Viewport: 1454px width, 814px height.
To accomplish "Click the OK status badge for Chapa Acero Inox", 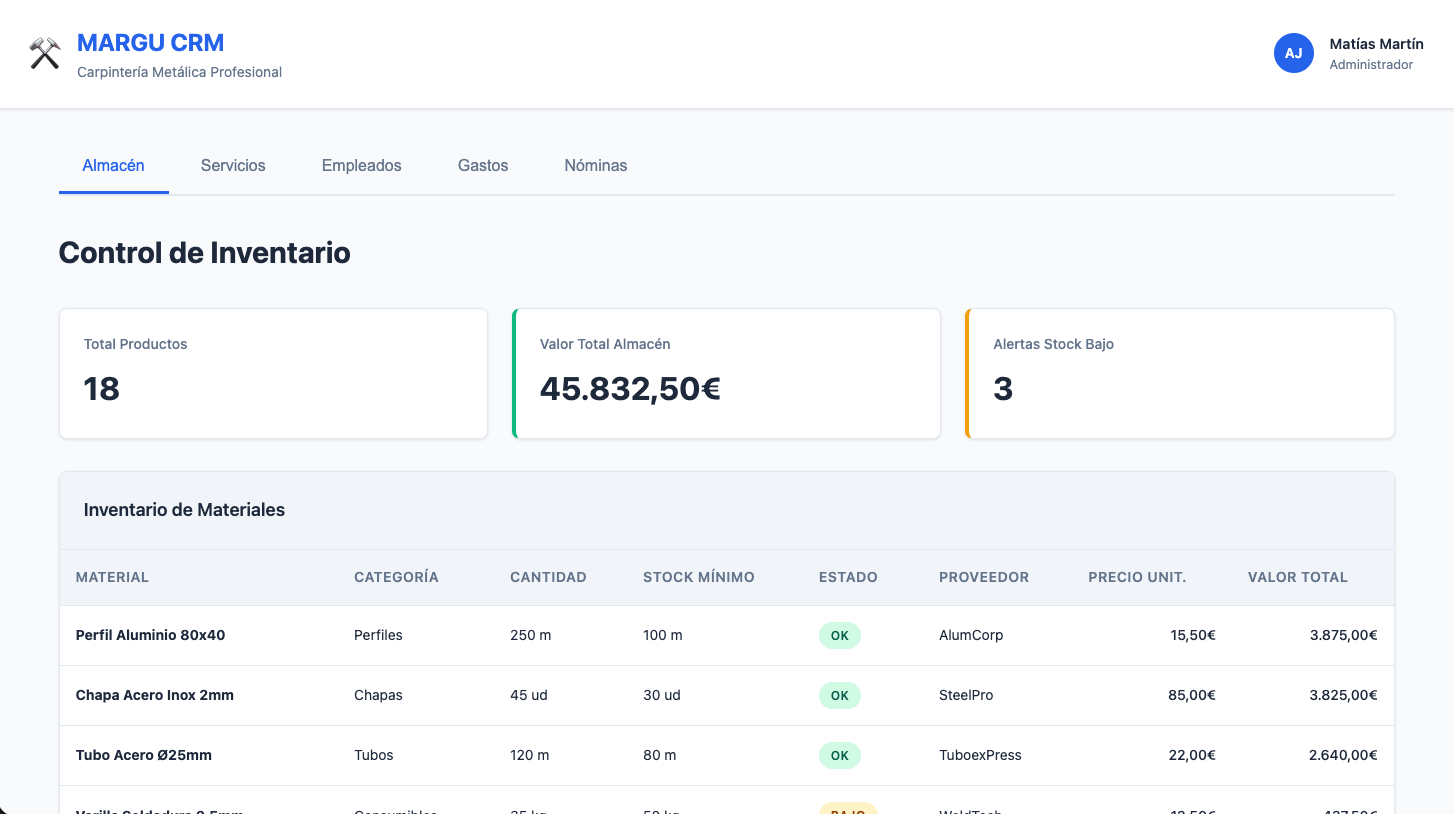I will (x=839, y=695).
